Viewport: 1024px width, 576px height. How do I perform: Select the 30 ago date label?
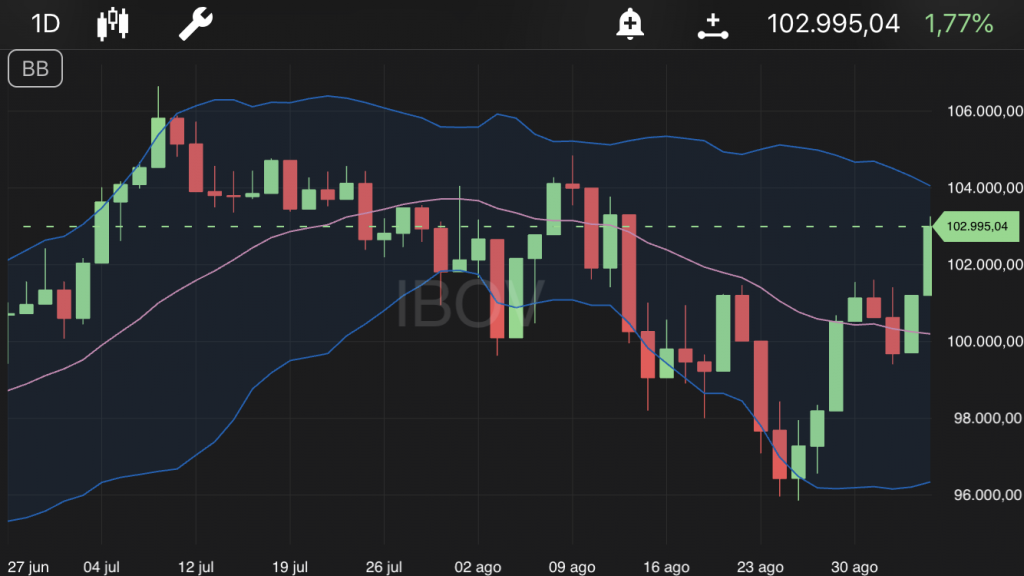coord(854,567)
